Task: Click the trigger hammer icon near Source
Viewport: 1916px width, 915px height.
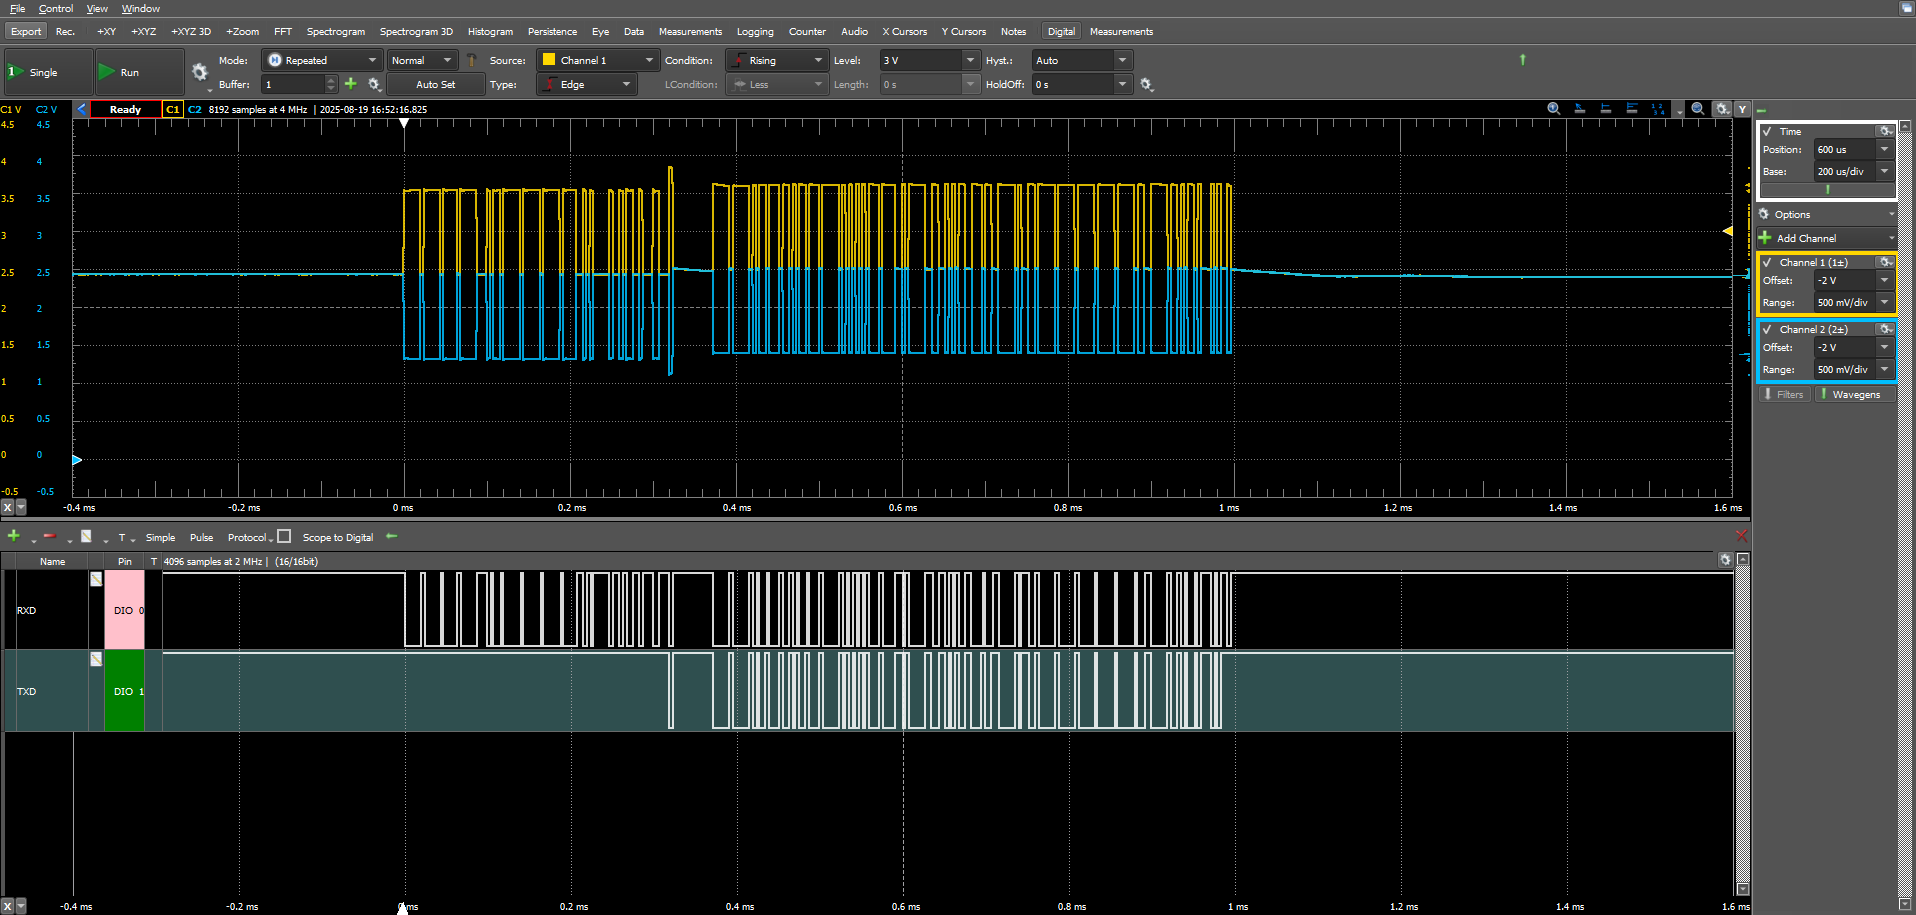Action: (x=472, y=60)
